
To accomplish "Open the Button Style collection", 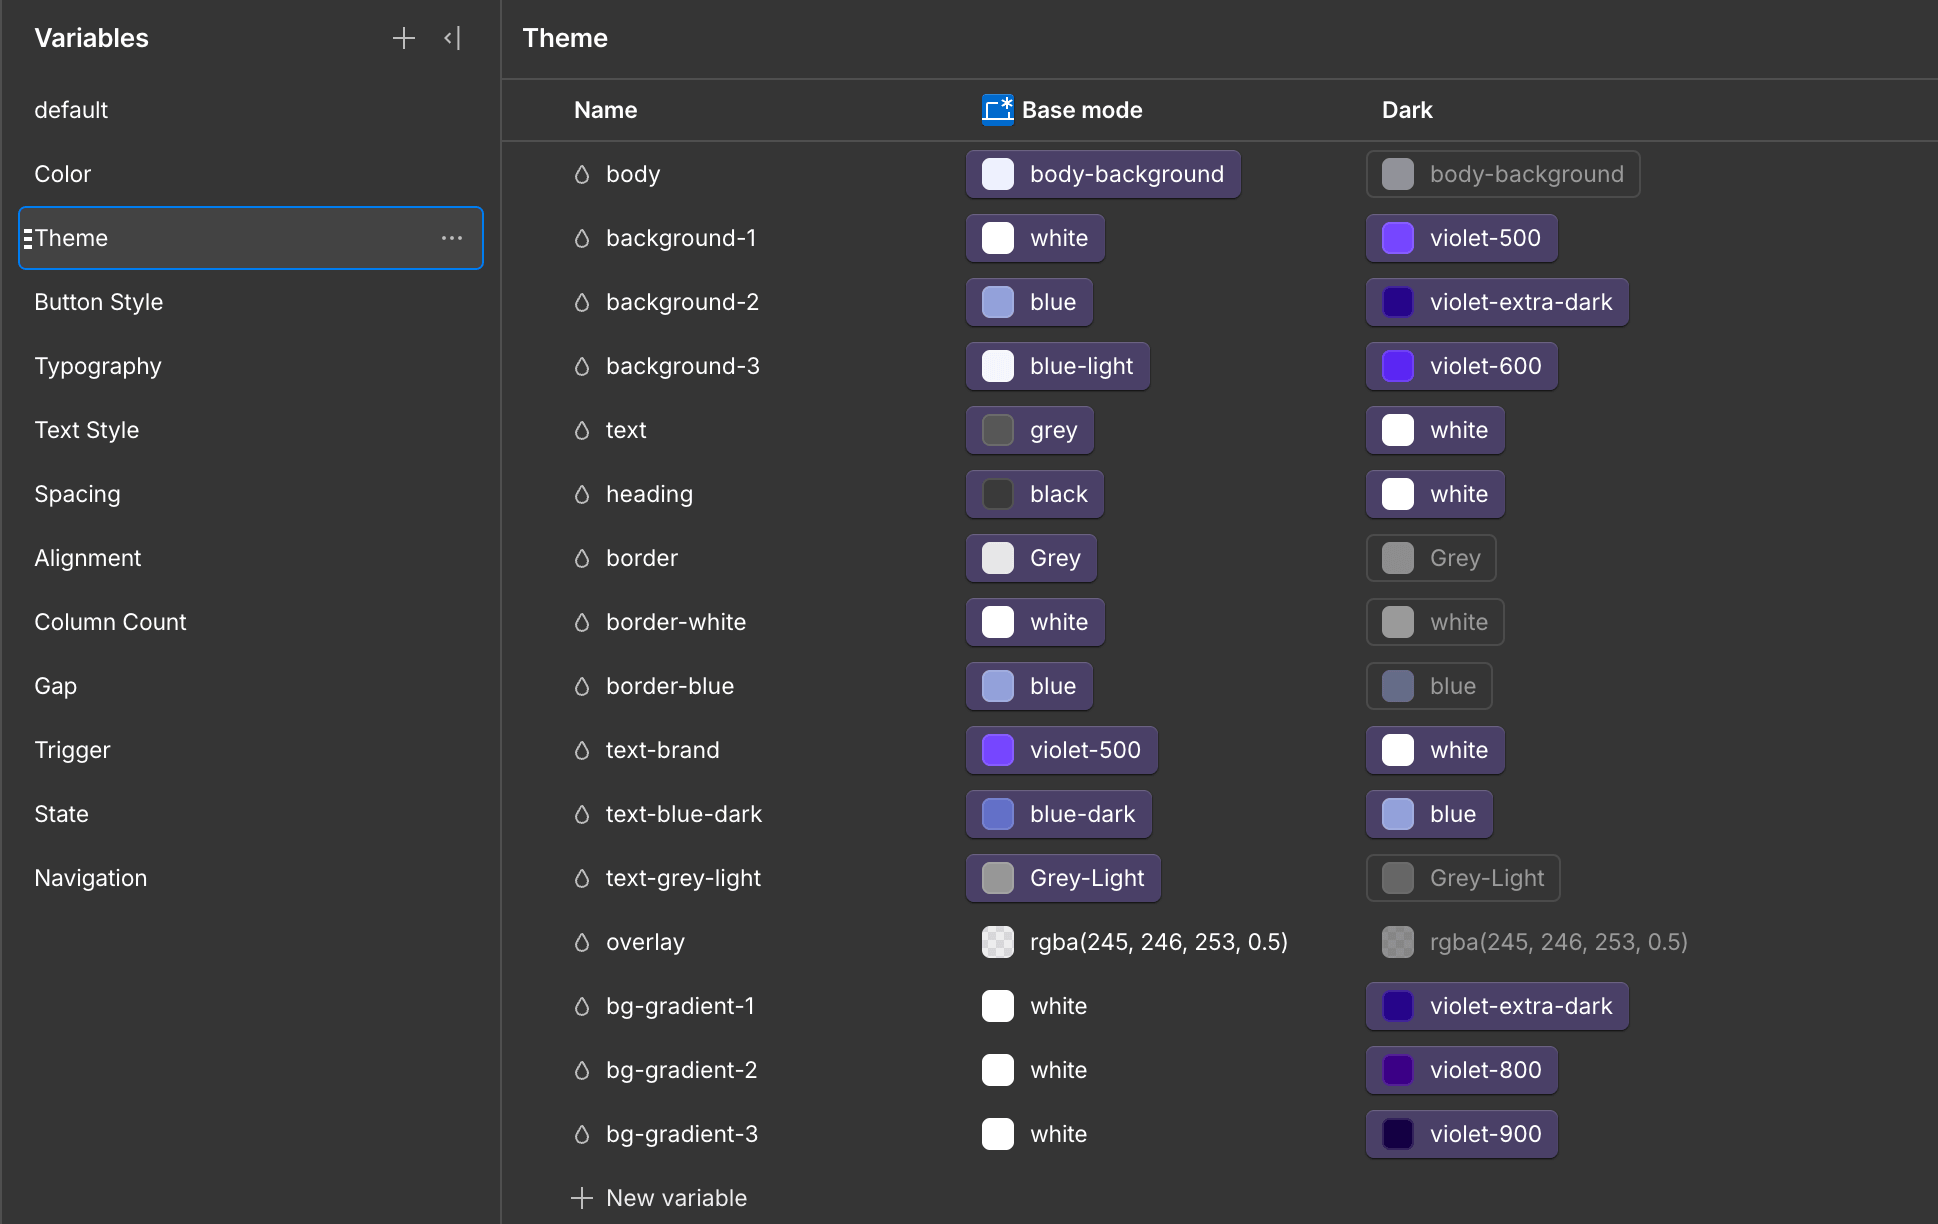I will pos(250,302).
